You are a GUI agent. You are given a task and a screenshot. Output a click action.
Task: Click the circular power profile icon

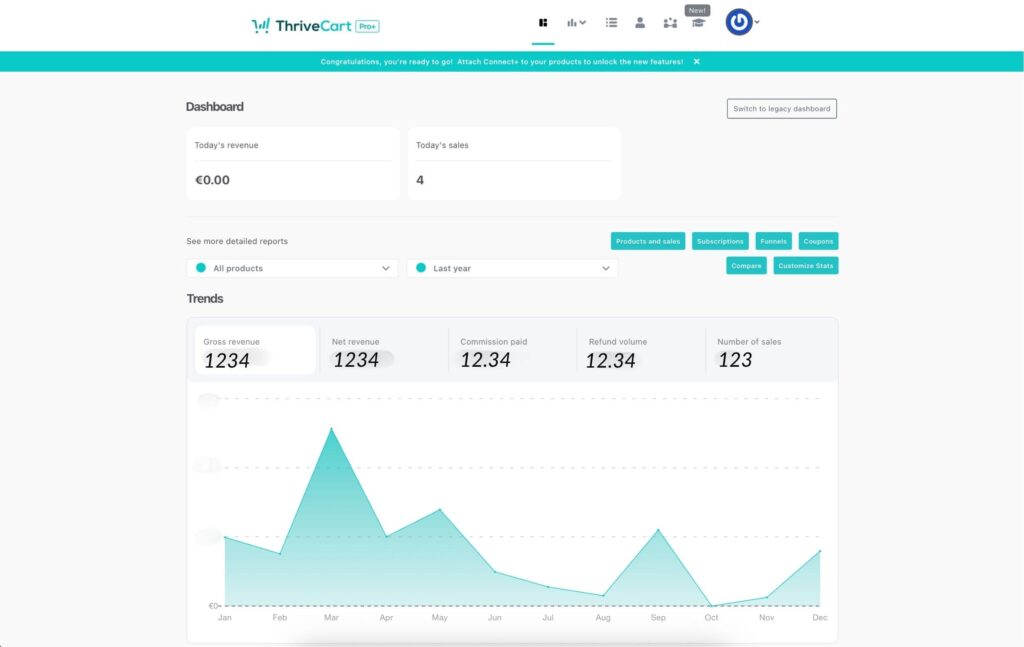(x=738, y=21)
